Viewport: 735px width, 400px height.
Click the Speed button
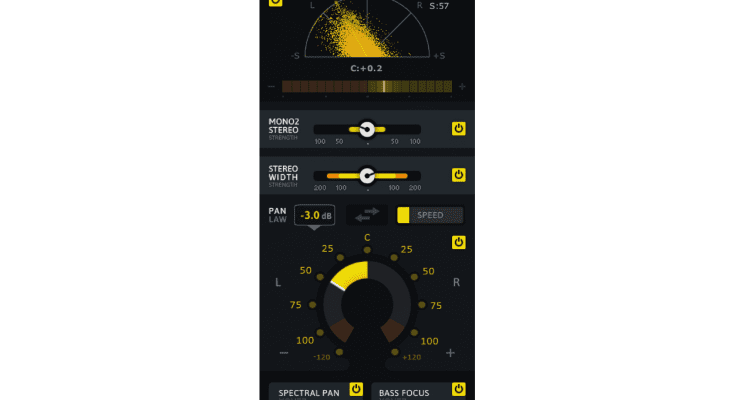tap(430, 215)
